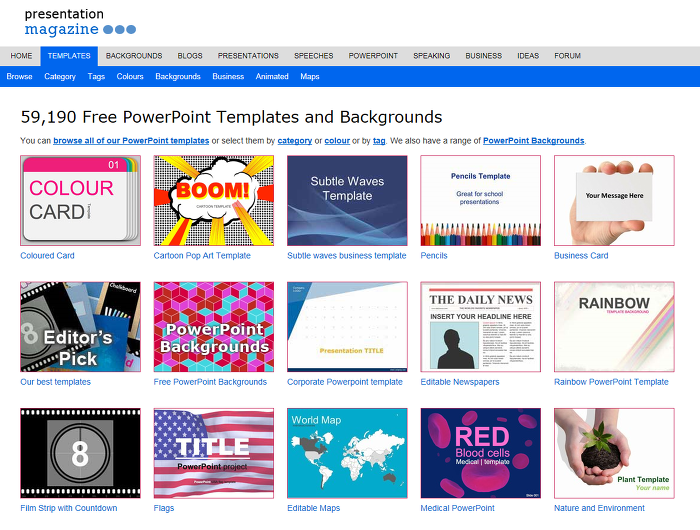Click the 'Pencils' caption link
Screen dimensions: 700x530
click(x=434, y=256)
